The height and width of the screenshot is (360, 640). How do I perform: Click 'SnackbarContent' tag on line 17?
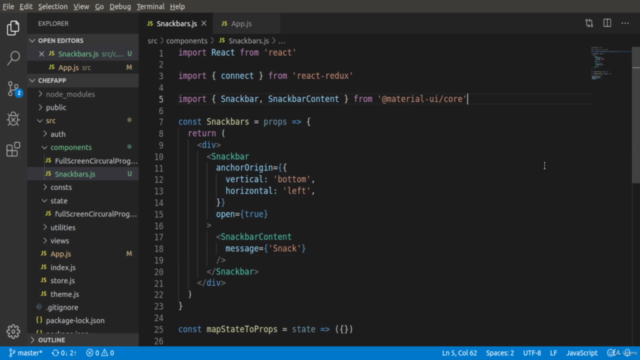[256, 237]
